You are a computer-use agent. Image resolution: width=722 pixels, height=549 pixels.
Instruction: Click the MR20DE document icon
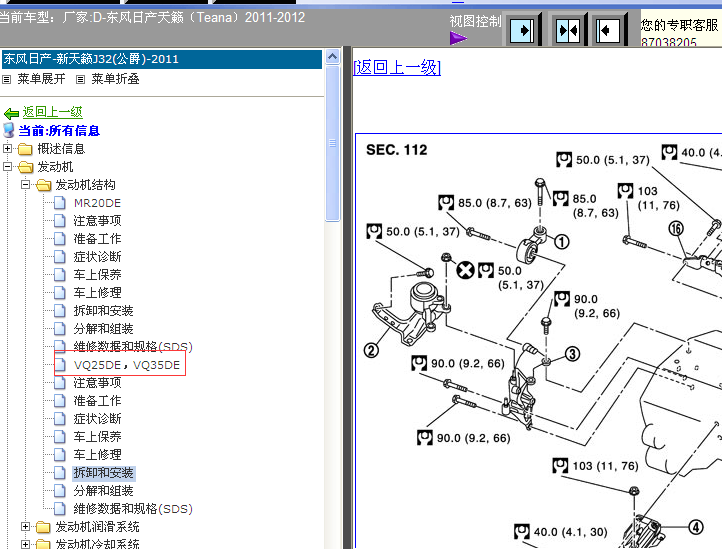(60, 203)
